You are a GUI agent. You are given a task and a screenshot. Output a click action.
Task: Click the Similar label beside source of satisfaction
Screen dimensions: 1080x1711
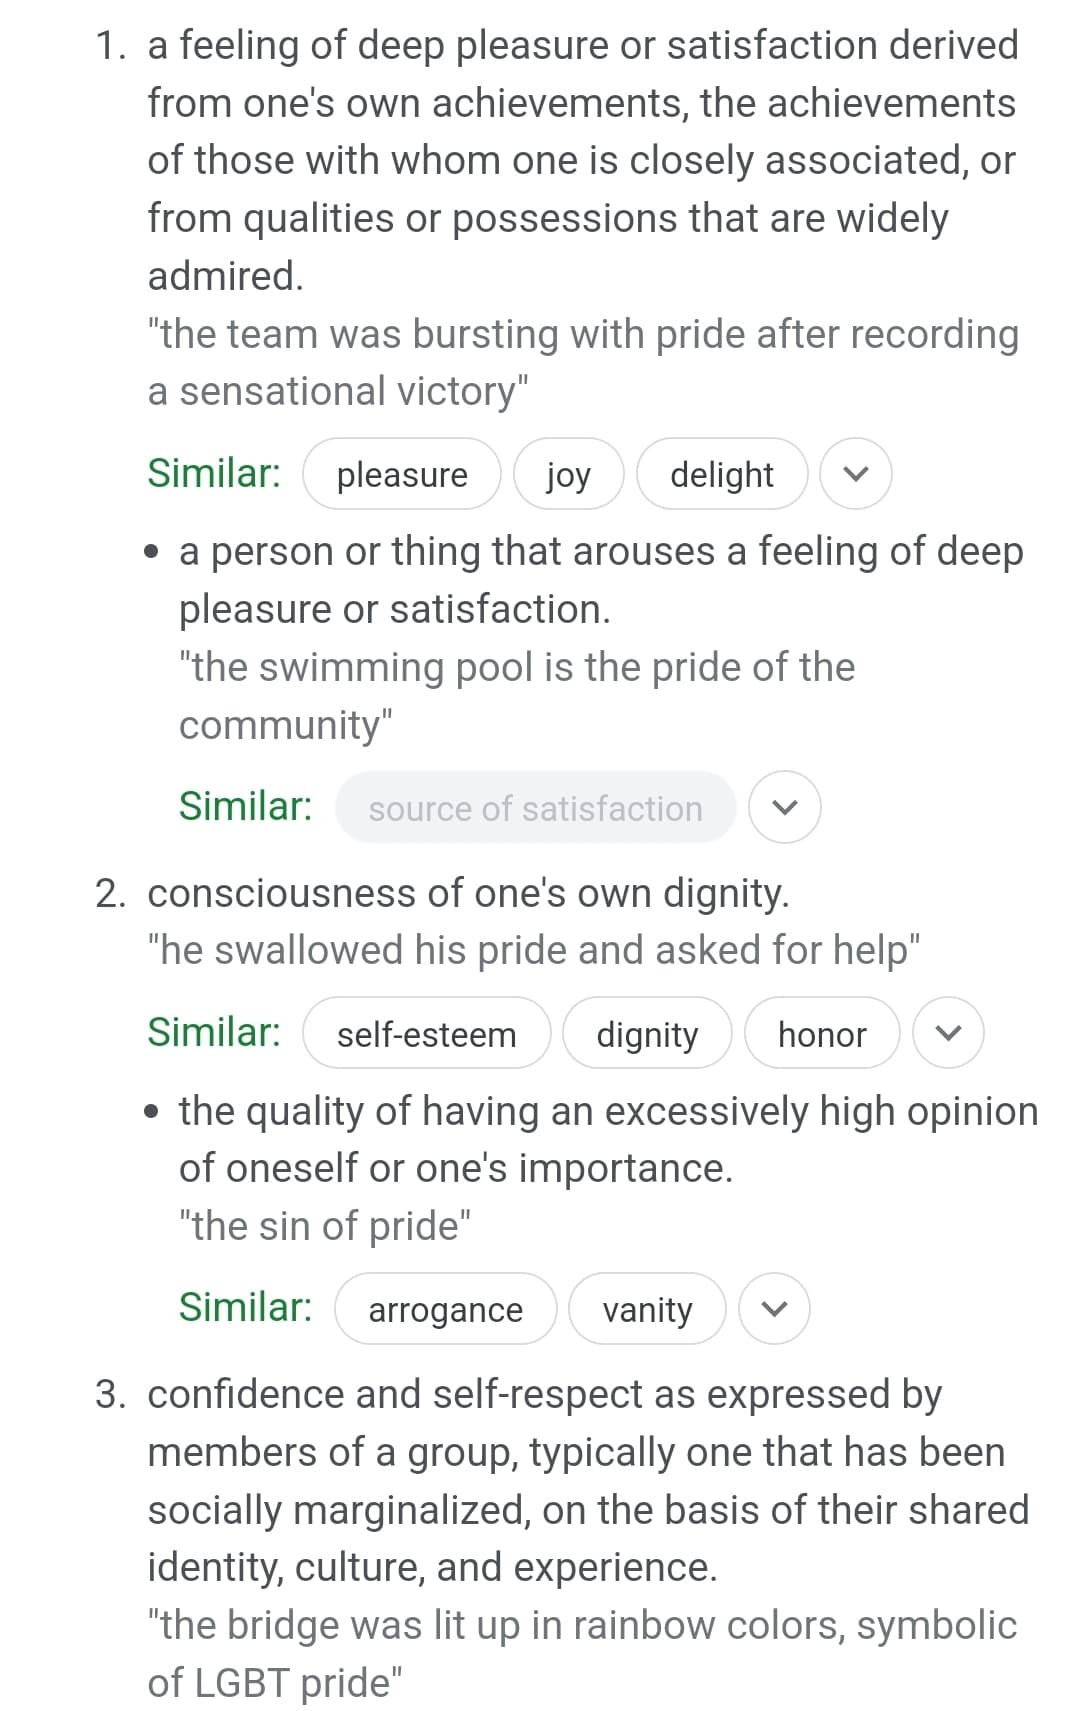245,806
